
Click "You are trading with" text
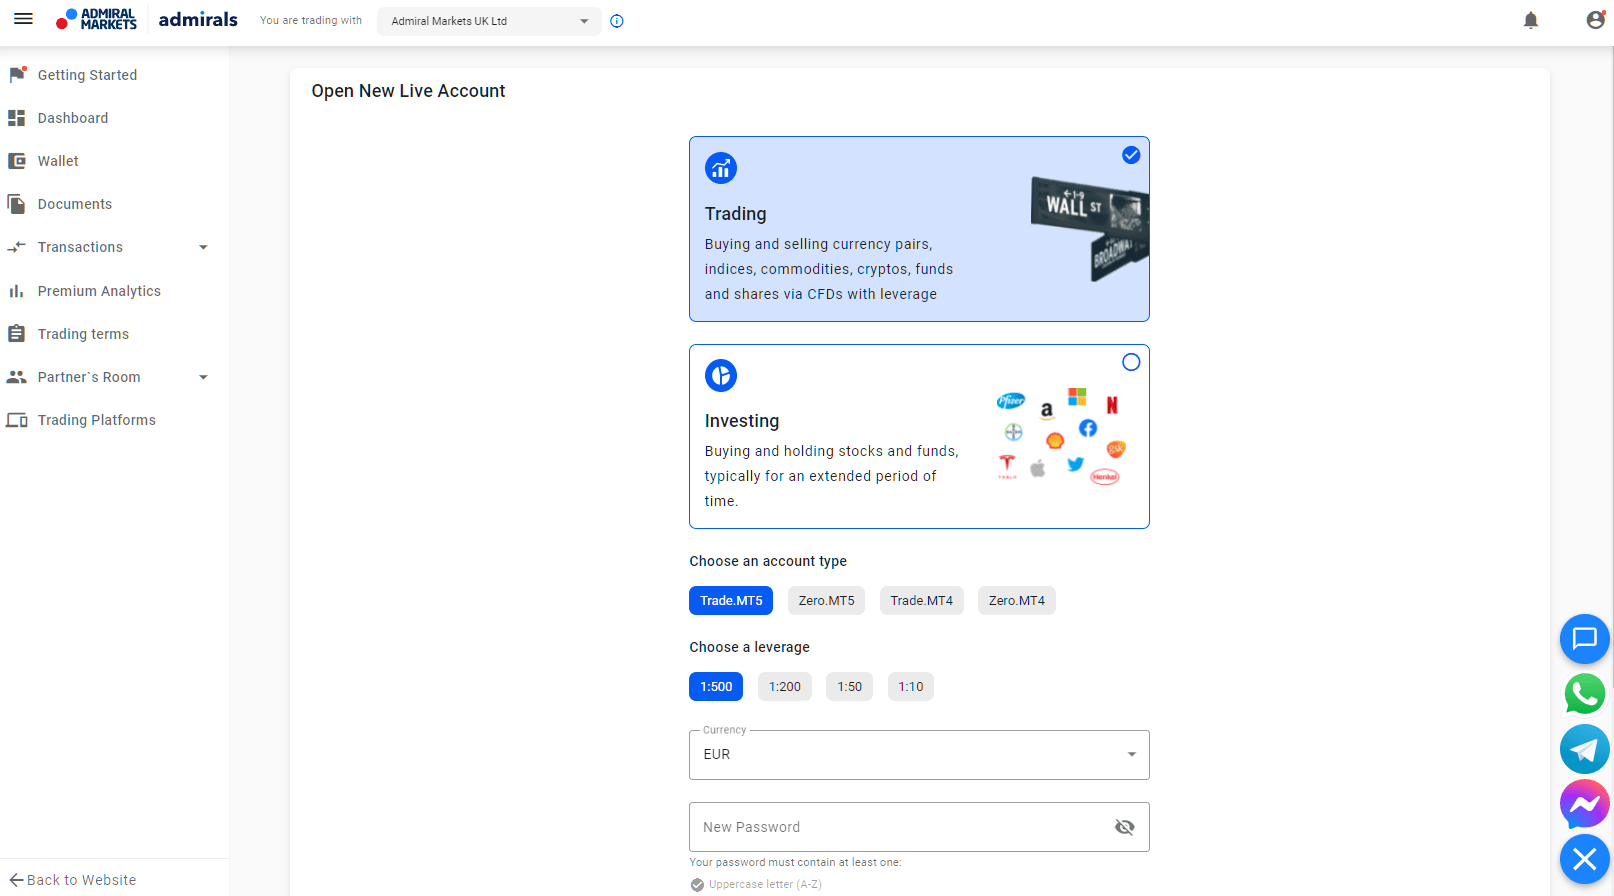[311, 20]
